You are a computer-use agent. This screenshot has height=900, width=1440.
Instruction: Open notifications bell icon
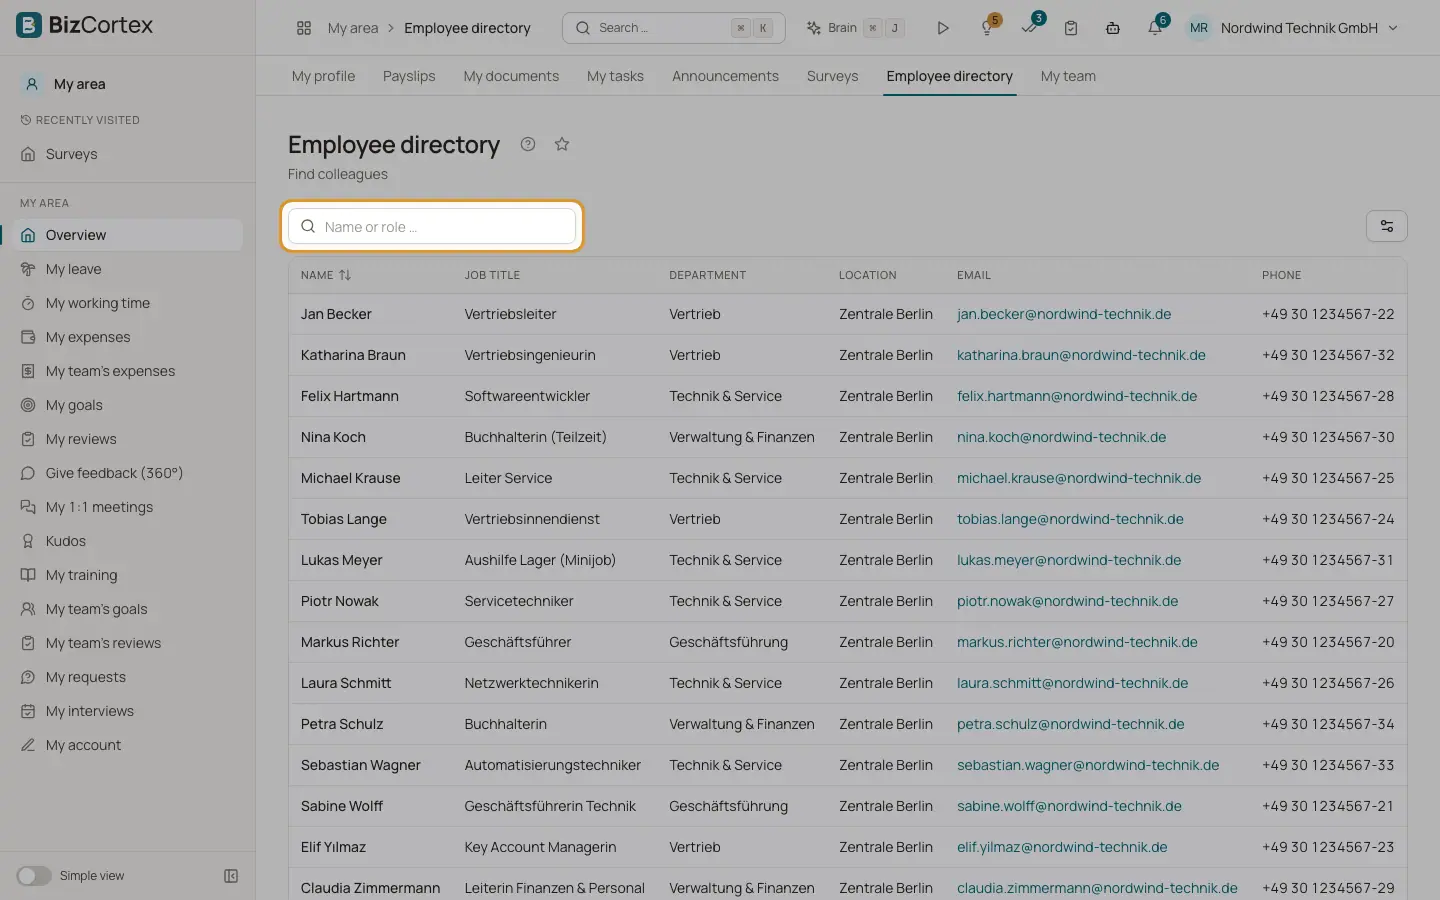pos(1155,28)
